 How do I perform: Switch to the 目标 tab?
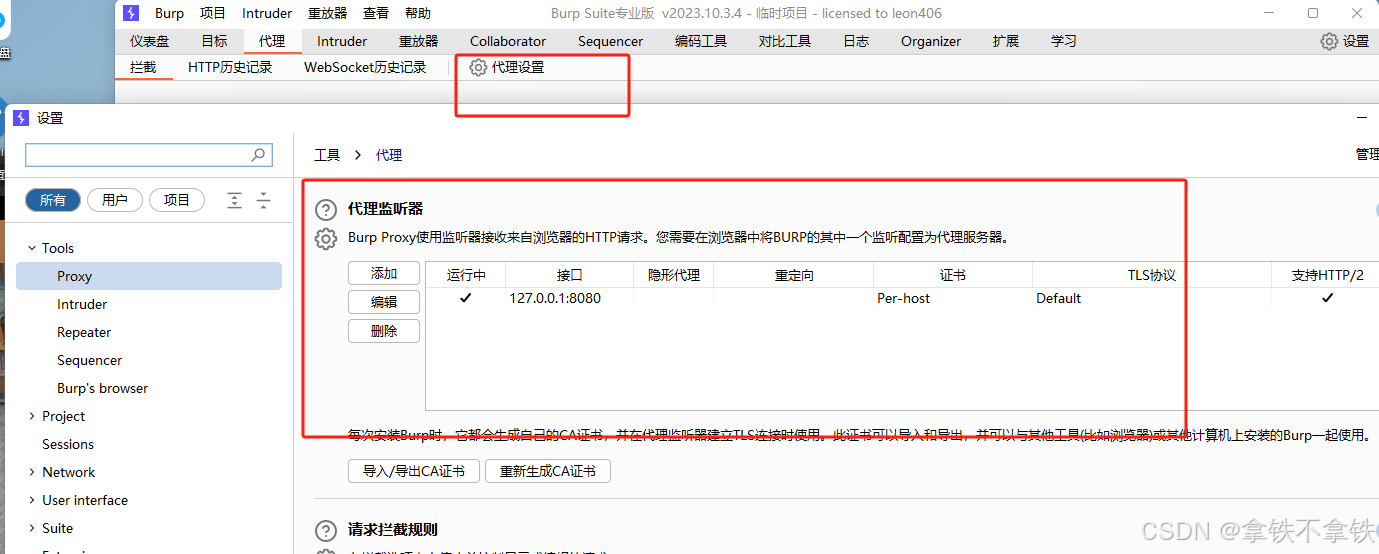(x=214, y=41)
